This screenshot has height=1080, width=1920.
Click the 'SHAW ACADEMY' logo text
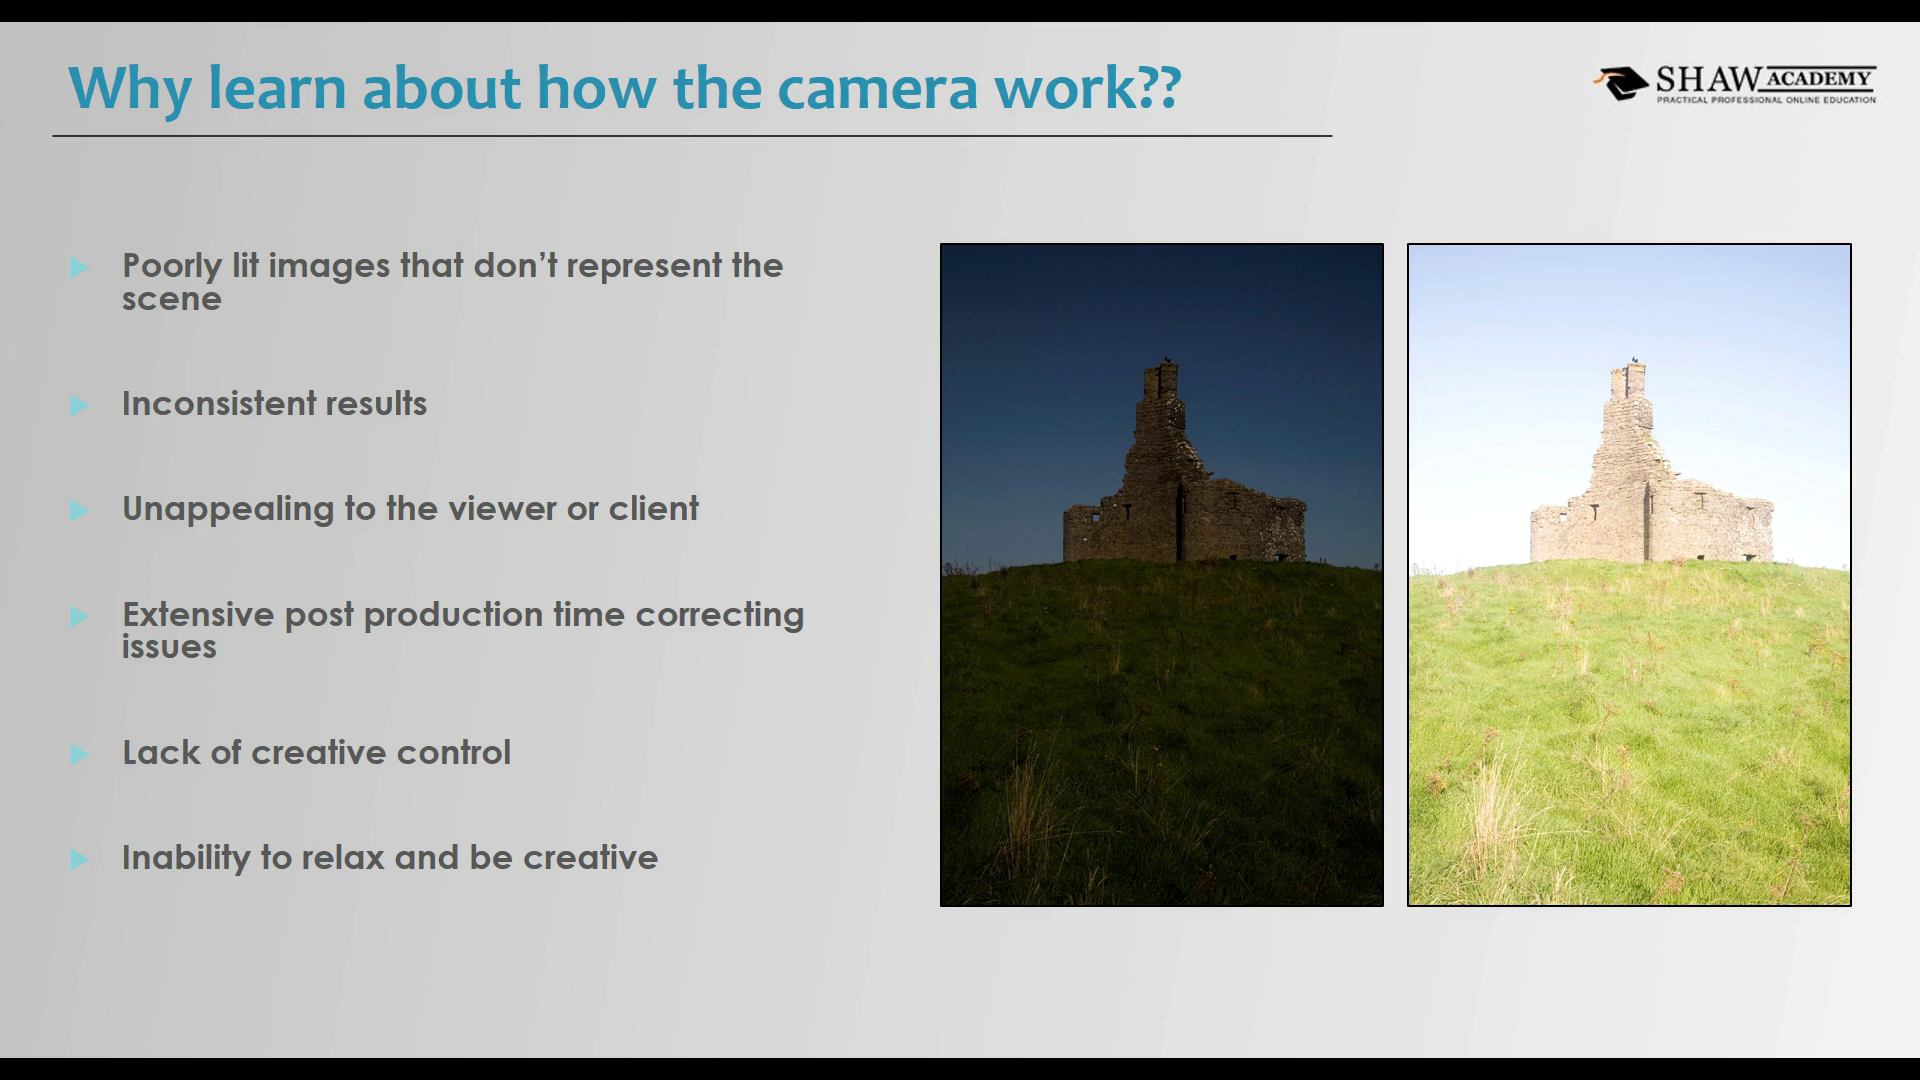[x=1765, y=78]
